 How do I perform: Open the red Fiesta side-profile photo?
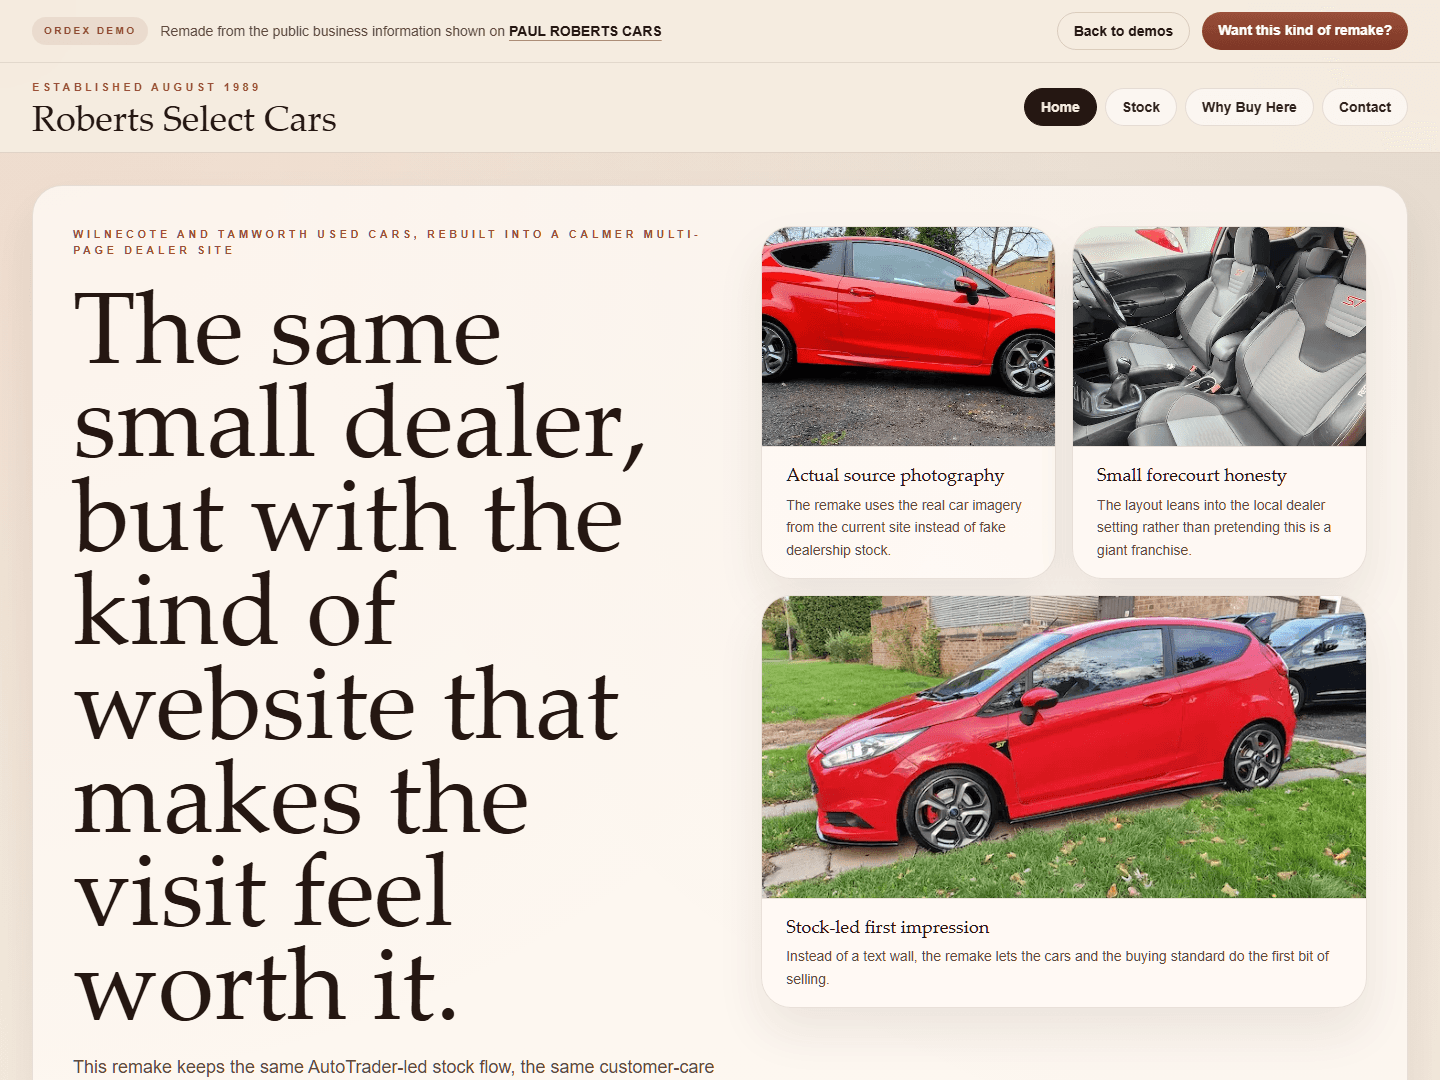click(908, 337)
